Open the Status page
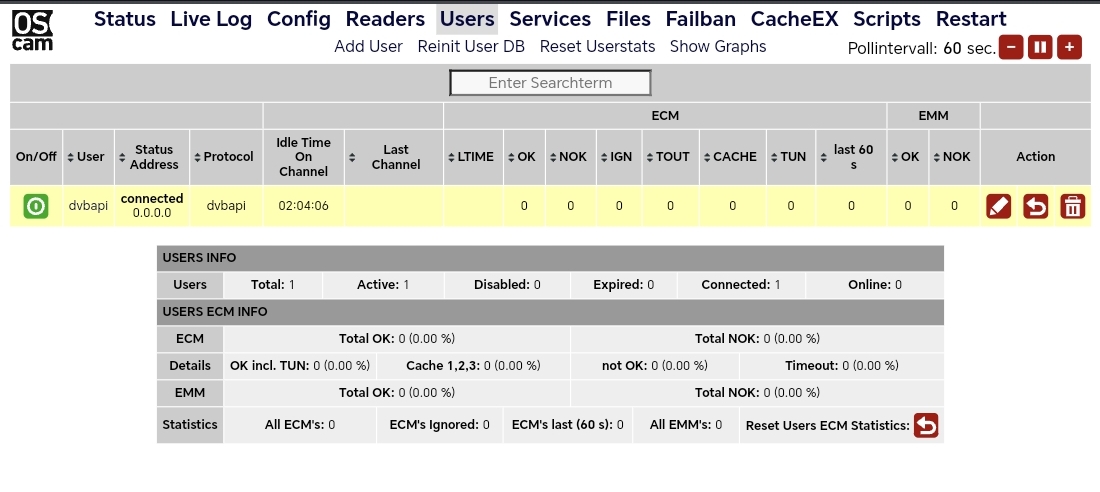 tap(125, 19)
